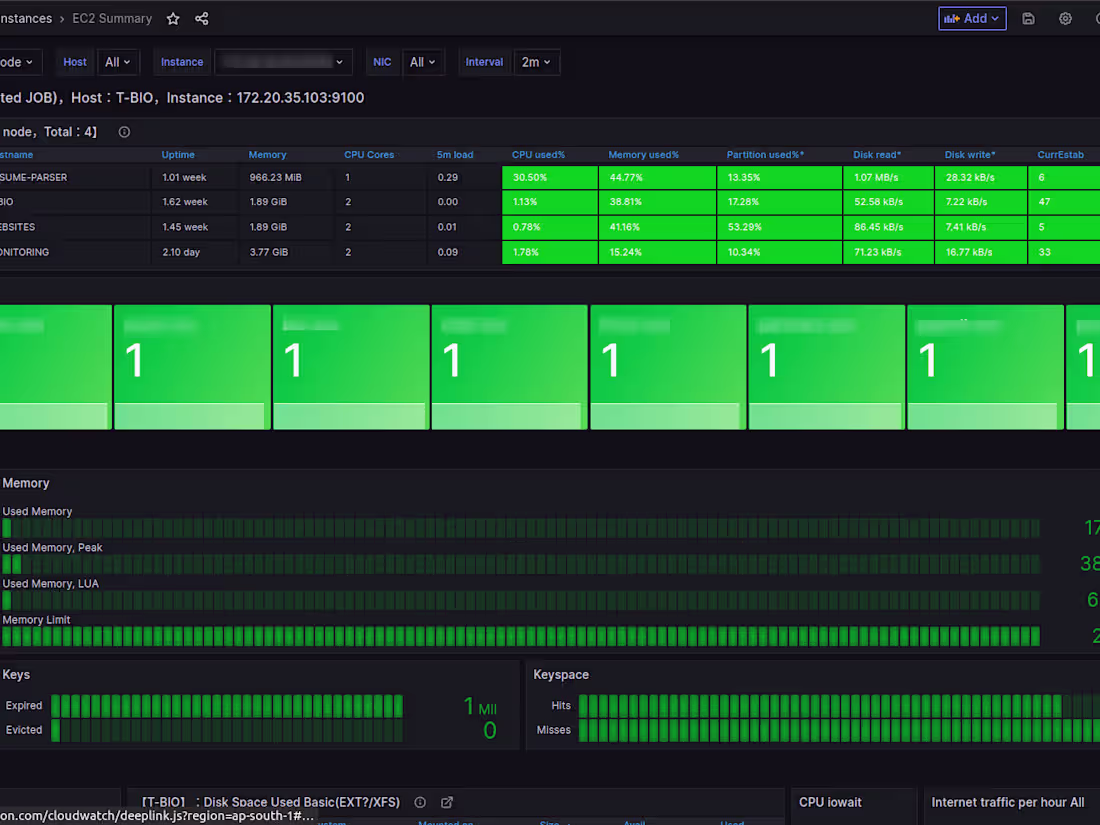This screenshot has width=1100, height=825.
Task: Open dashboard settings with the gear icon
Action: (x=1065, y=18)
